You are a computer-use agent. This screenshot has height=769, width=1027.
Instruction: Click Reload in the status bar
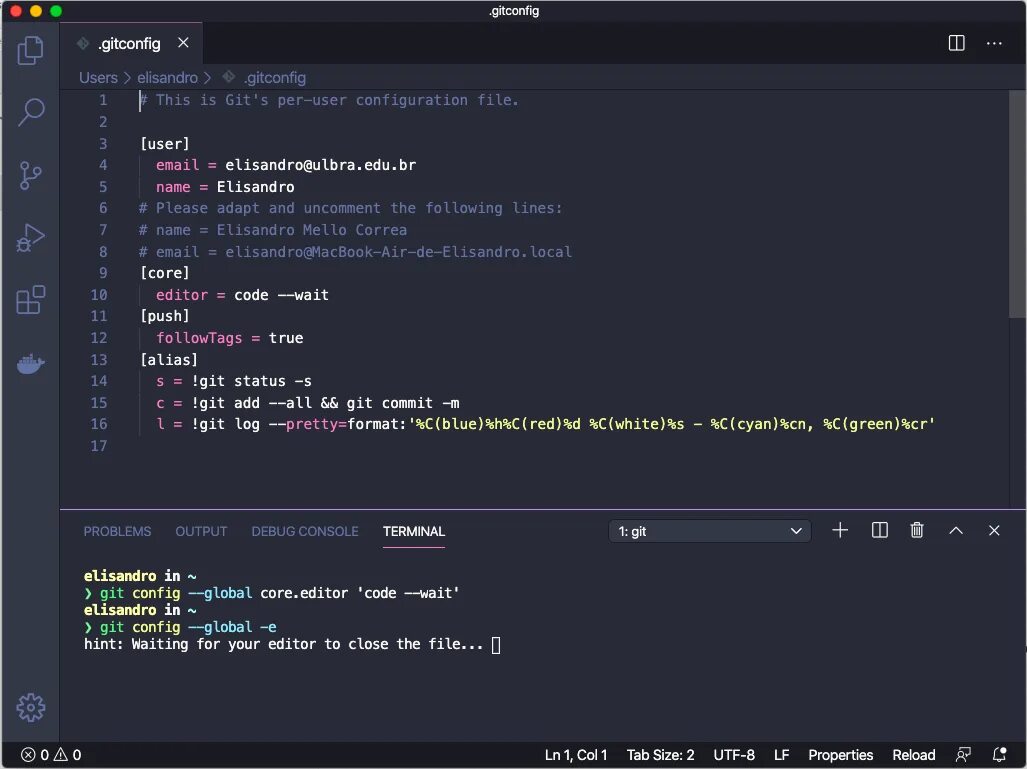913,755
